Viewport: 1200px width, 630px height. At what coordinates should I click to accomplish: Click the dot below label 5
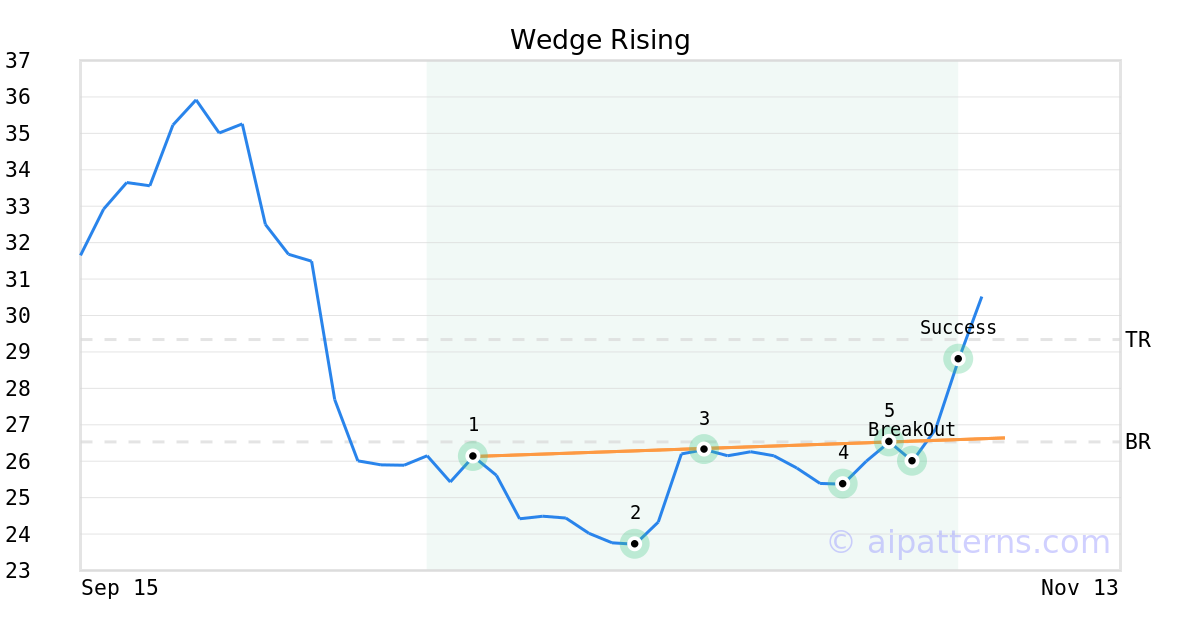tap(889, 441)
